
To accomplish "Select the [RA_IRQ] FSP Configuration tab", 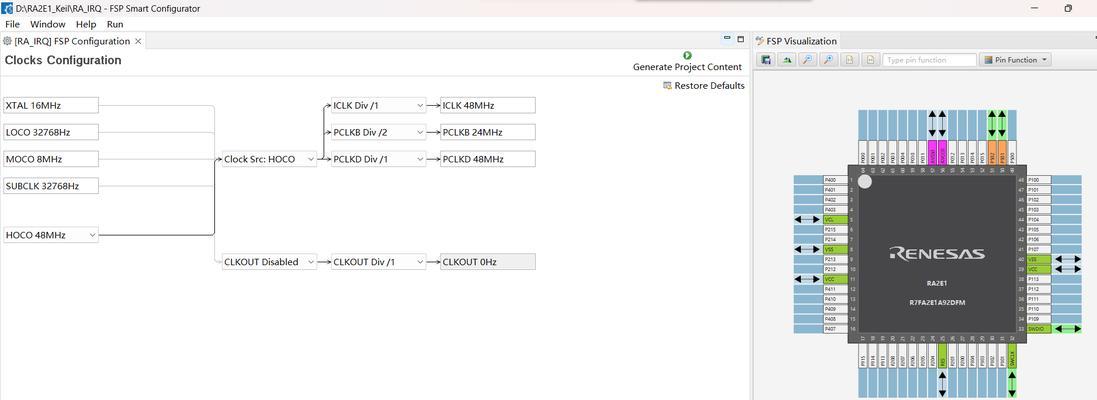I will [x=72, y=41].
